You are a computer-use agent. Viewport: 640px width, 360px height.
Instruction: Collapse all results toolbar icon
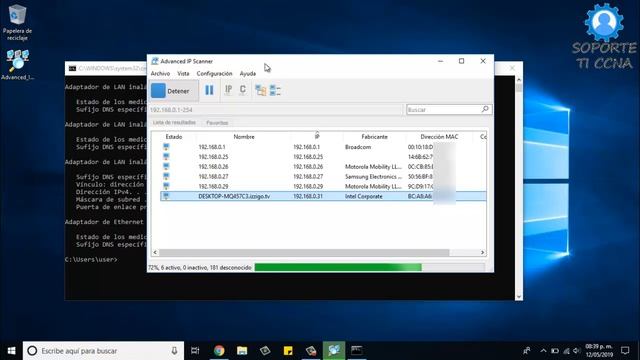(x=275, y=90)
